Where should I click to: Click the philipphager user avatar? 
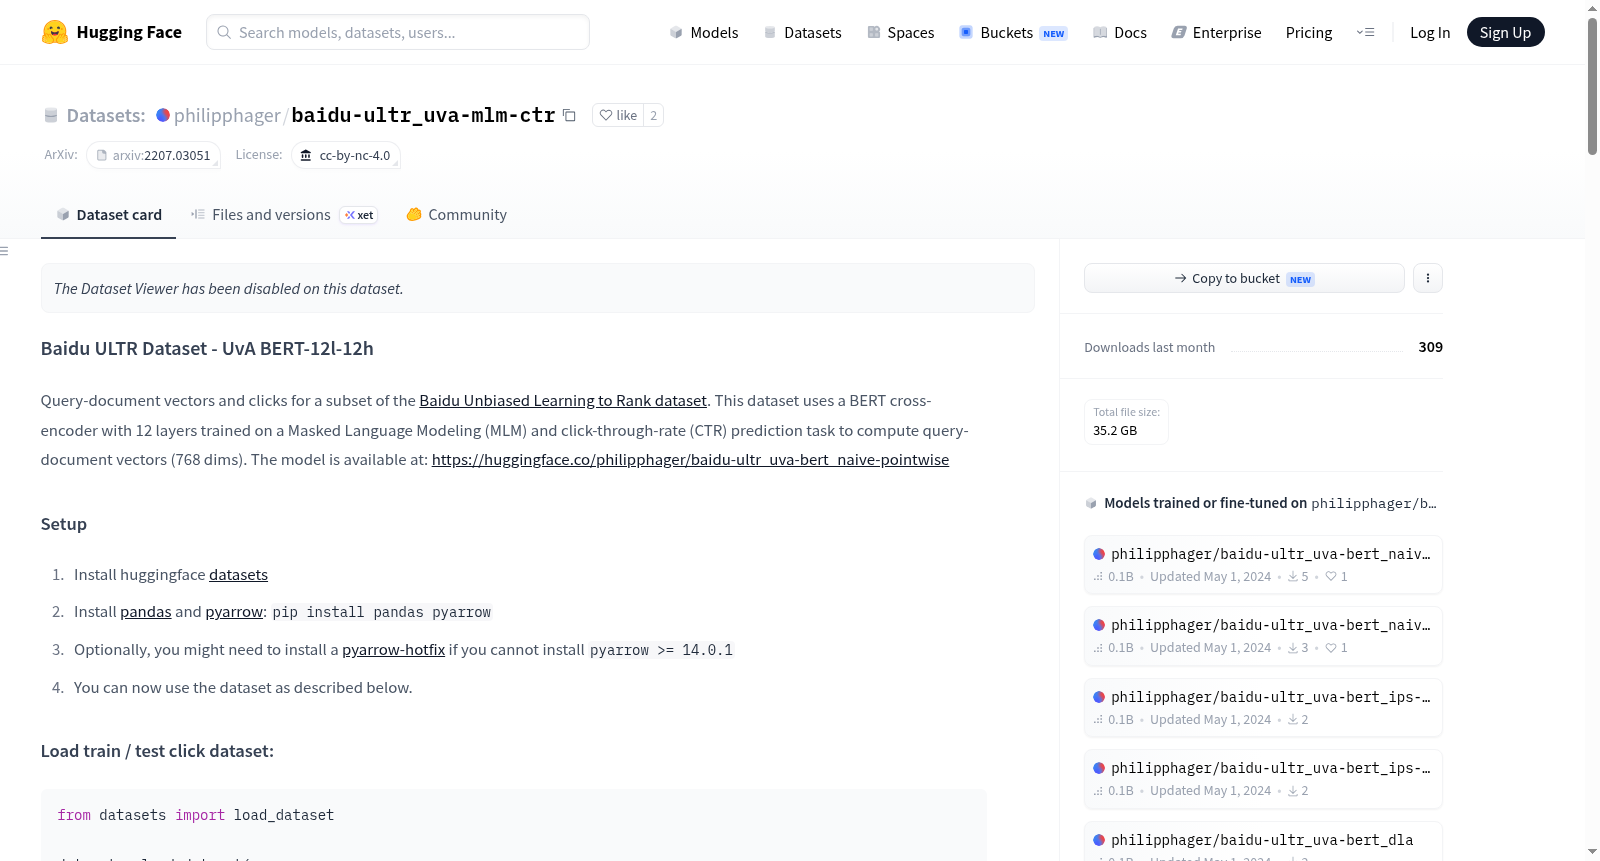point(163,115)
